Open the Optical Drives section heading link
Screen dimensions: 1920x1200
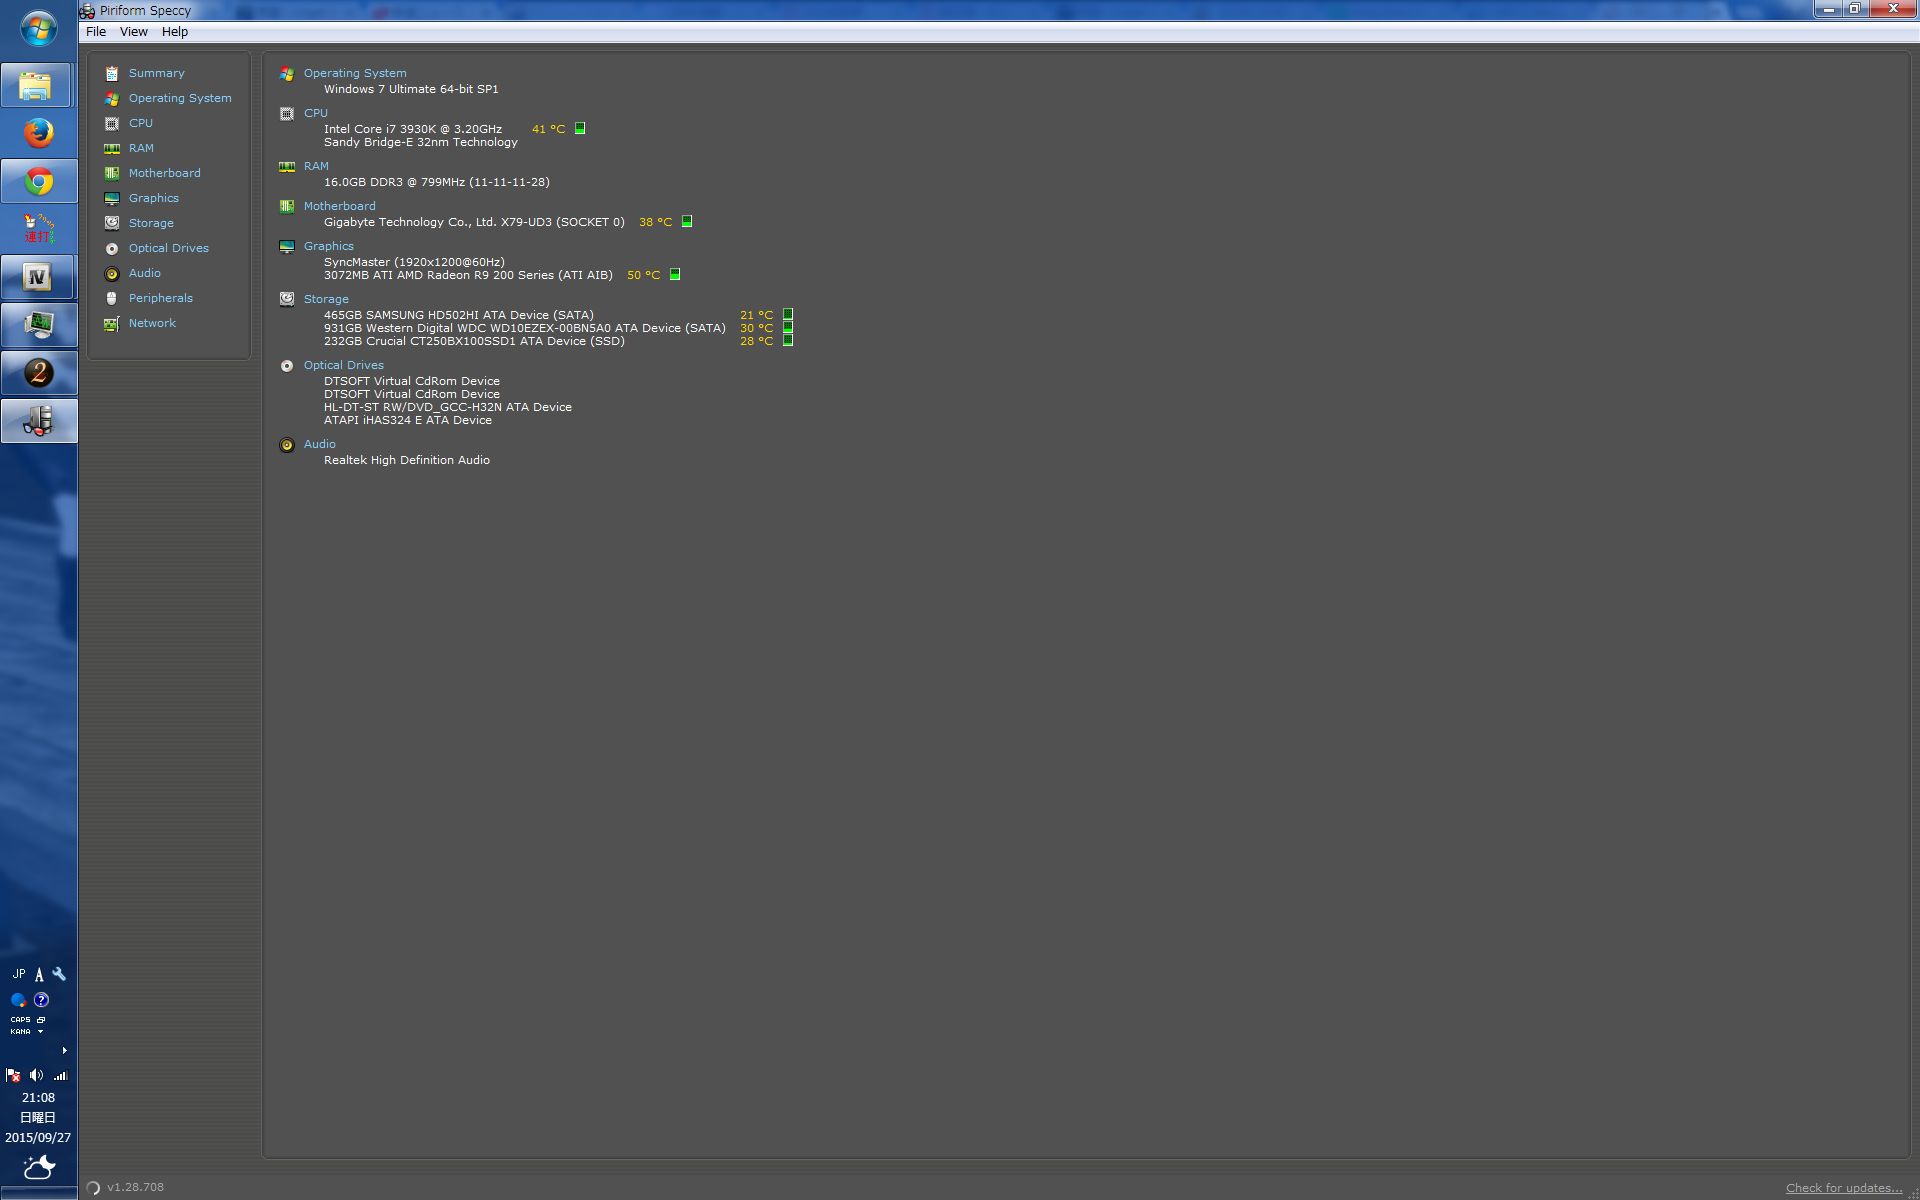coord(344,365)
